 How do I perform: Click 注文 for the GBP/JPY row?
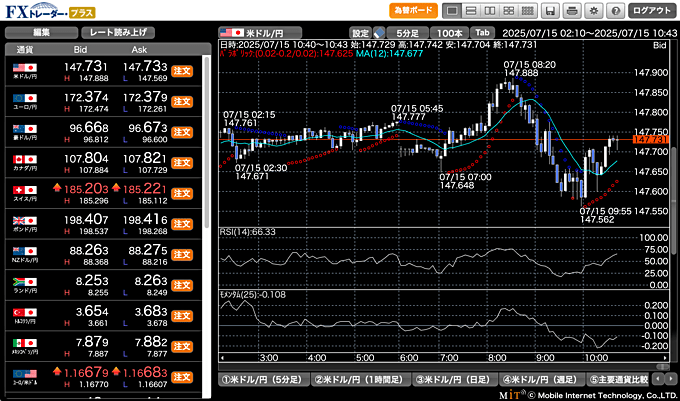[182, 224]
